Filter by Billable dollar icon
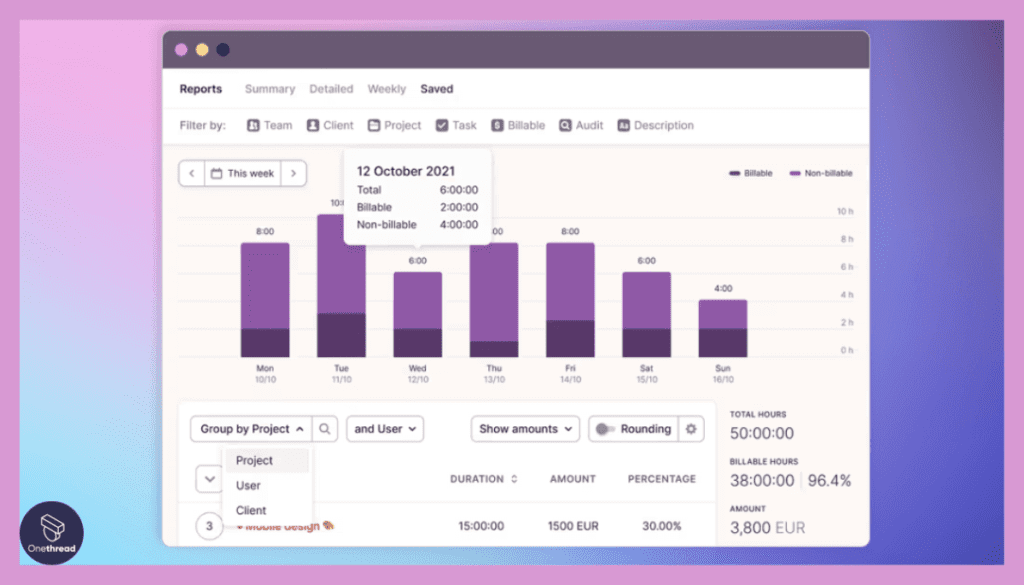Screen dimensions: 1024x585 [497, 125]
